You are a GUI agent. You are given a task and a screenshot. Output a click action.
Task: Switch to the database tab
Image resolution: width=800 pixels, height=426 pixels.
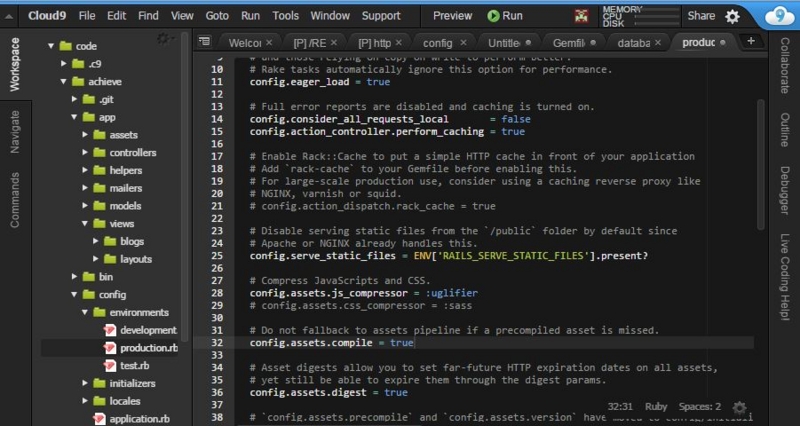[x=634, y=43]
